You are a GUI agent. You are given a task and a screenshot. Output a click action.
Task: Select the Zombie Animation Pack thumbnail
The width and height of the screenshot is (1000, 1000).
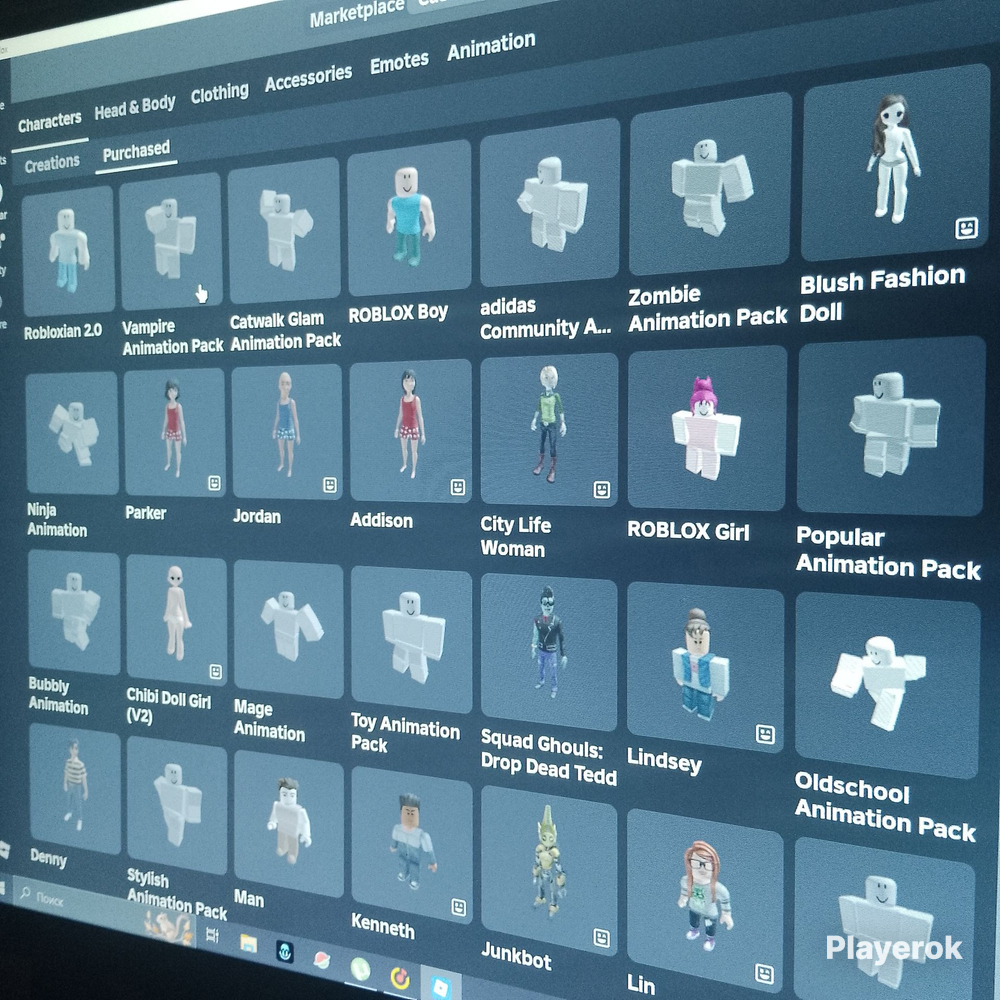[x=710, y=182]
